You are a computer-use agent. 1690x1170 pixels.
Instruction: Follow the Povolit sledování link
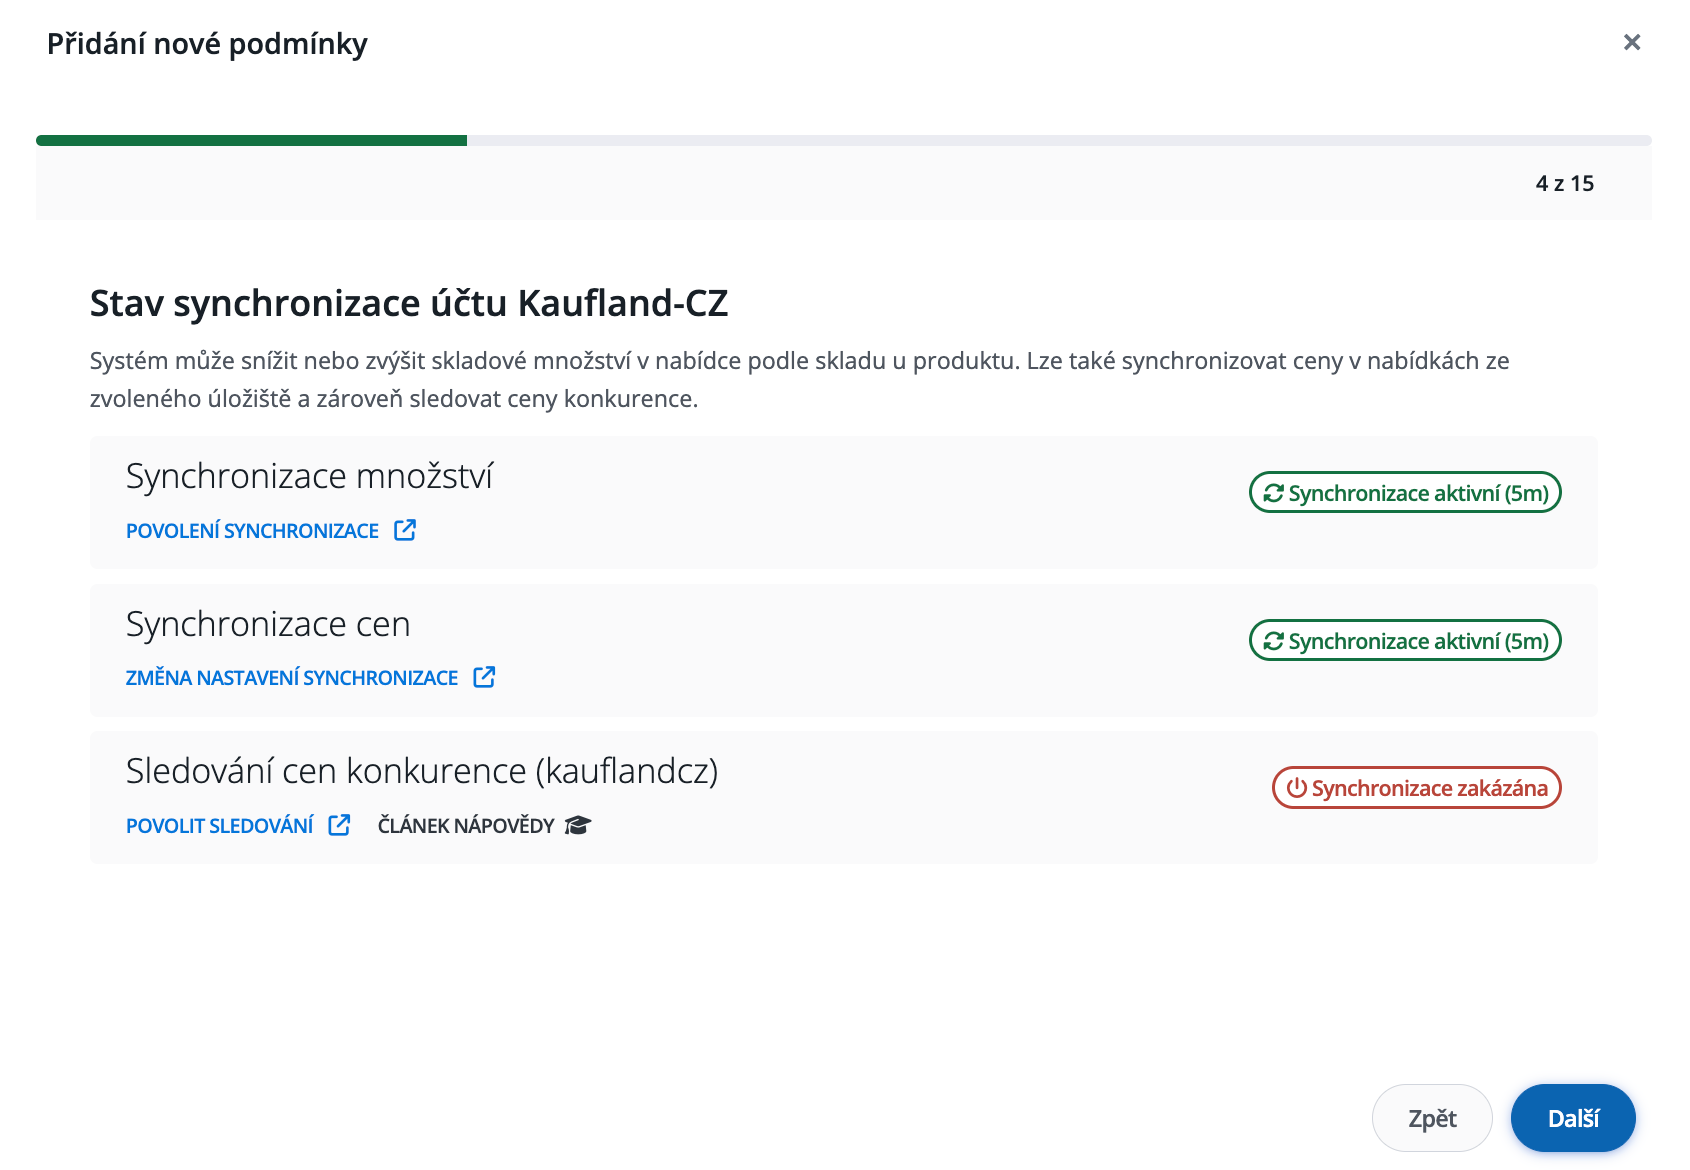click(x=219, y=826)
